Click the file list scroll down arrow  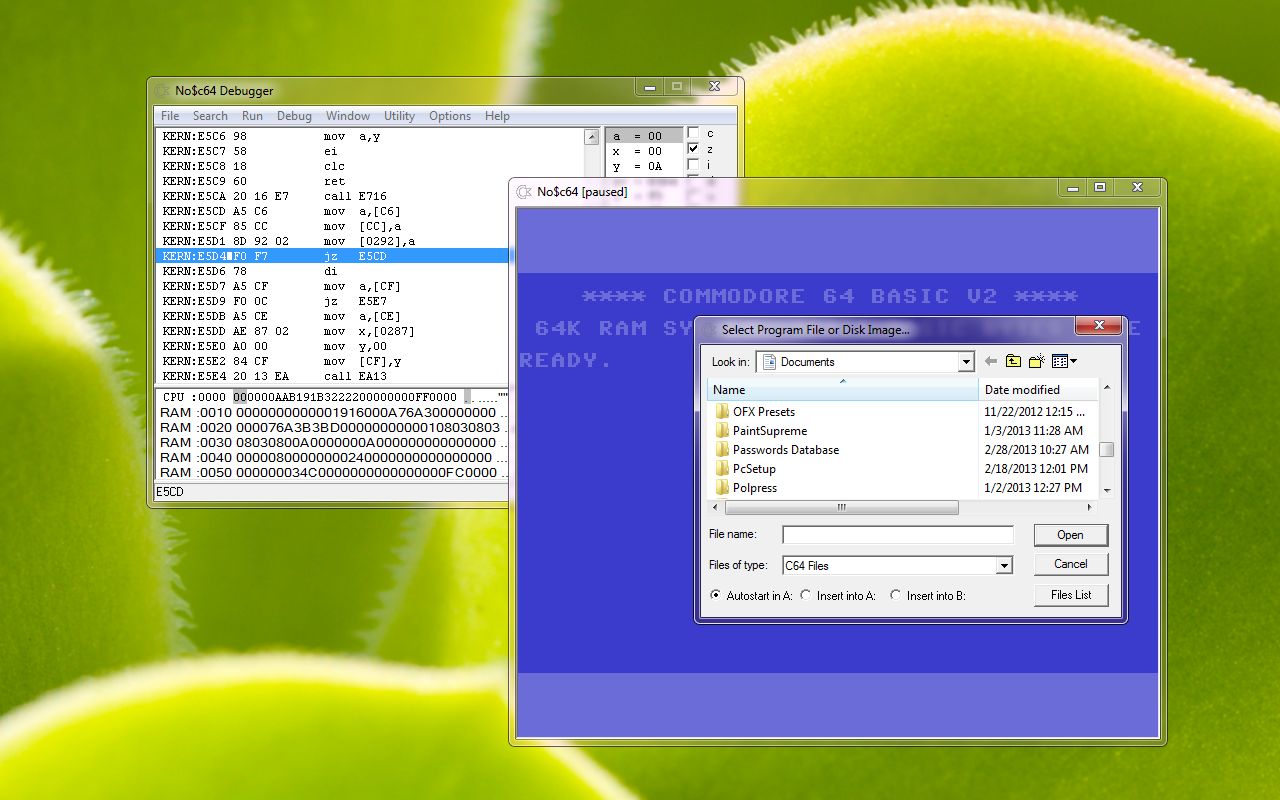[x=1106, y=490]
